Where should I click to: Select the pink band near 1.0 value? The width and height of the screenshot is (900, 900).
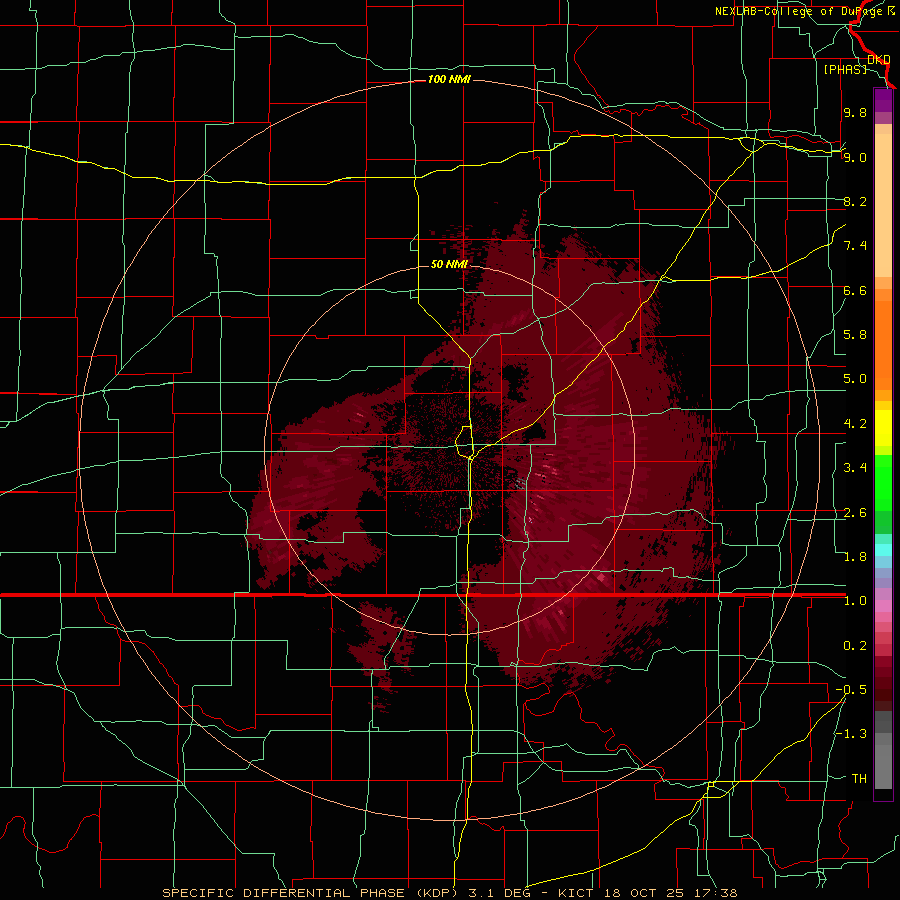pyautogui.click(x=883, y=606)
